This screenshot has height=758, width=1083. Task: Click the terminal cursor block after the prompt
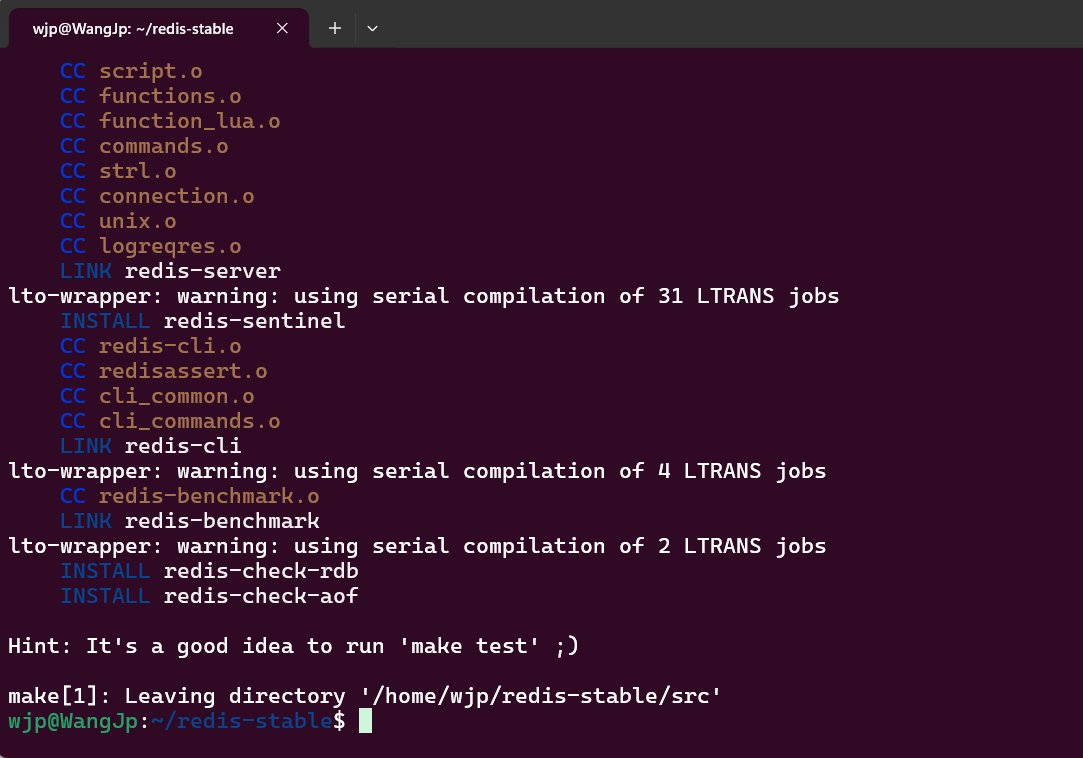click(365, 721)
